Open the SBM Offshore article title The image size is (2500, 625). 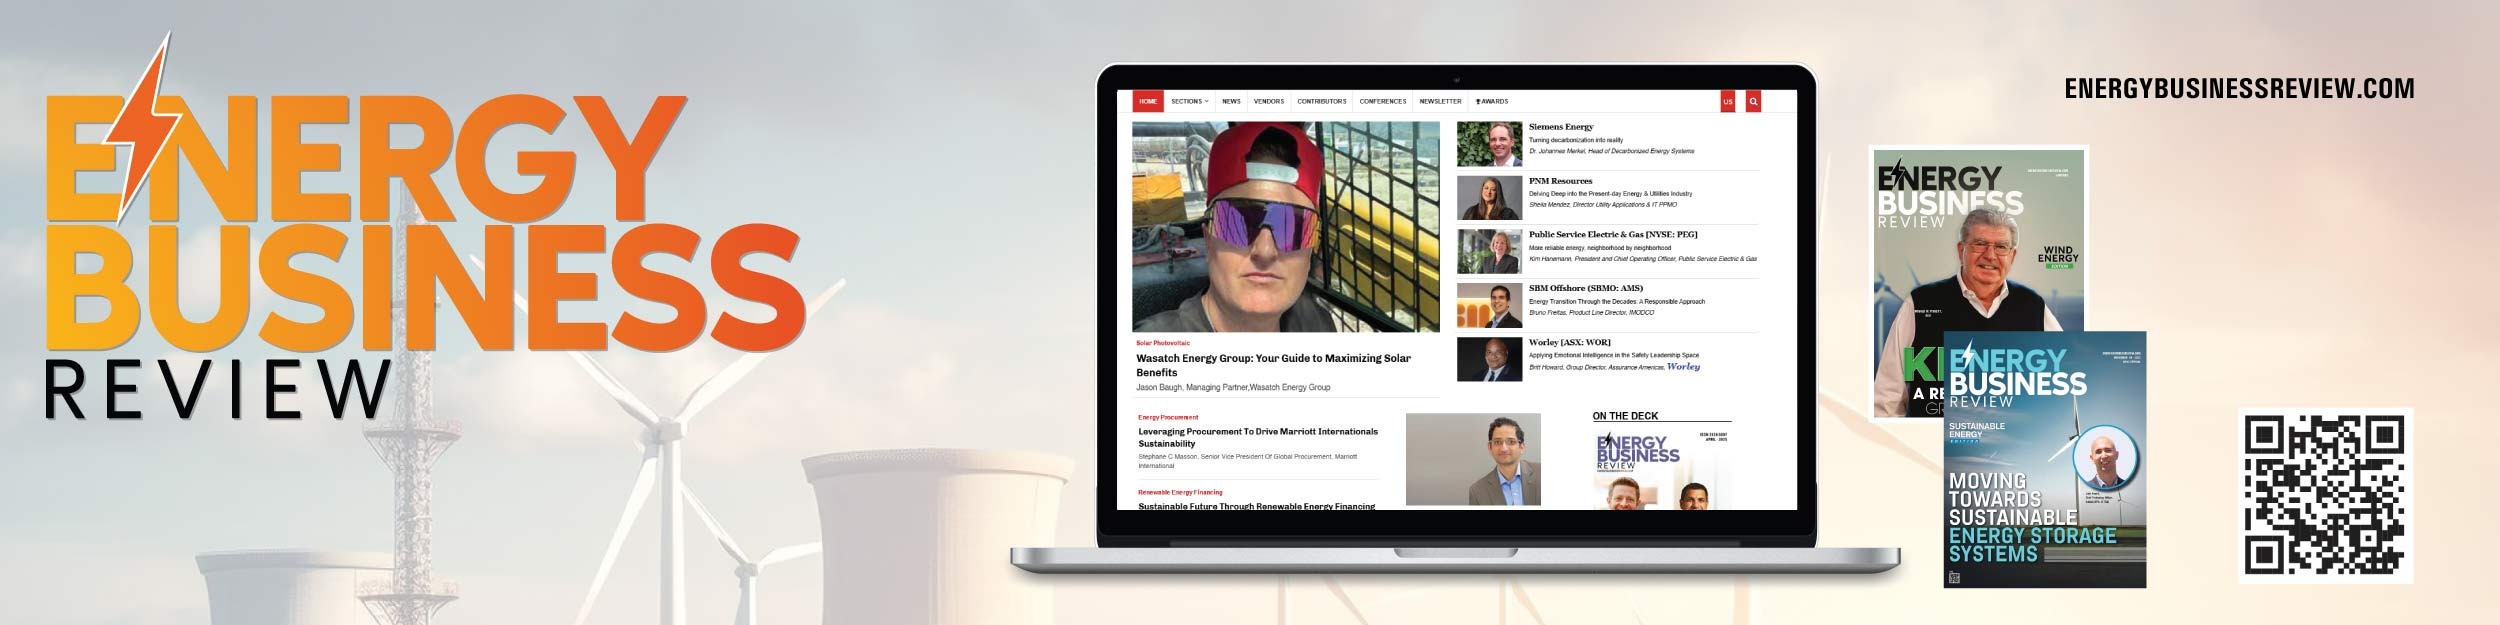coord(1586,288)
